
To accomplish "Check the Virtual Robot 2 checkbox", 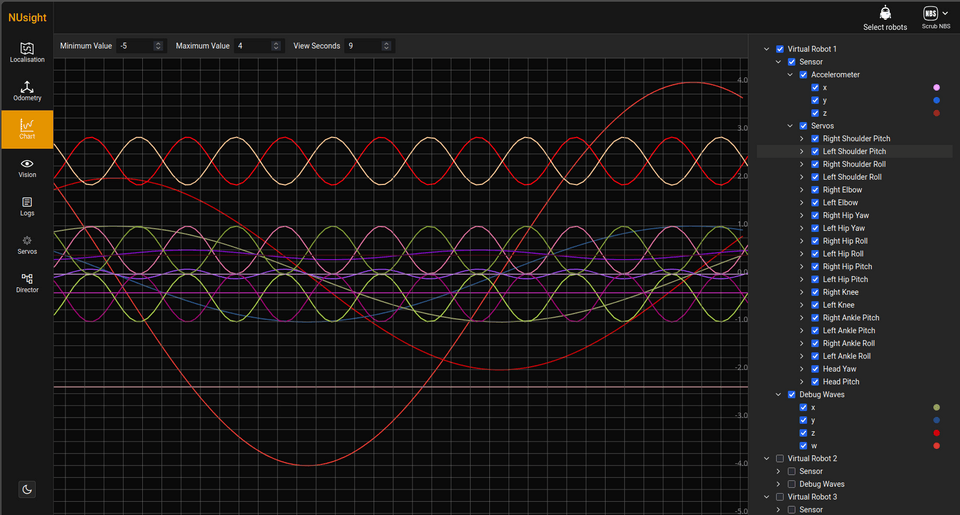I will (779, 459).
